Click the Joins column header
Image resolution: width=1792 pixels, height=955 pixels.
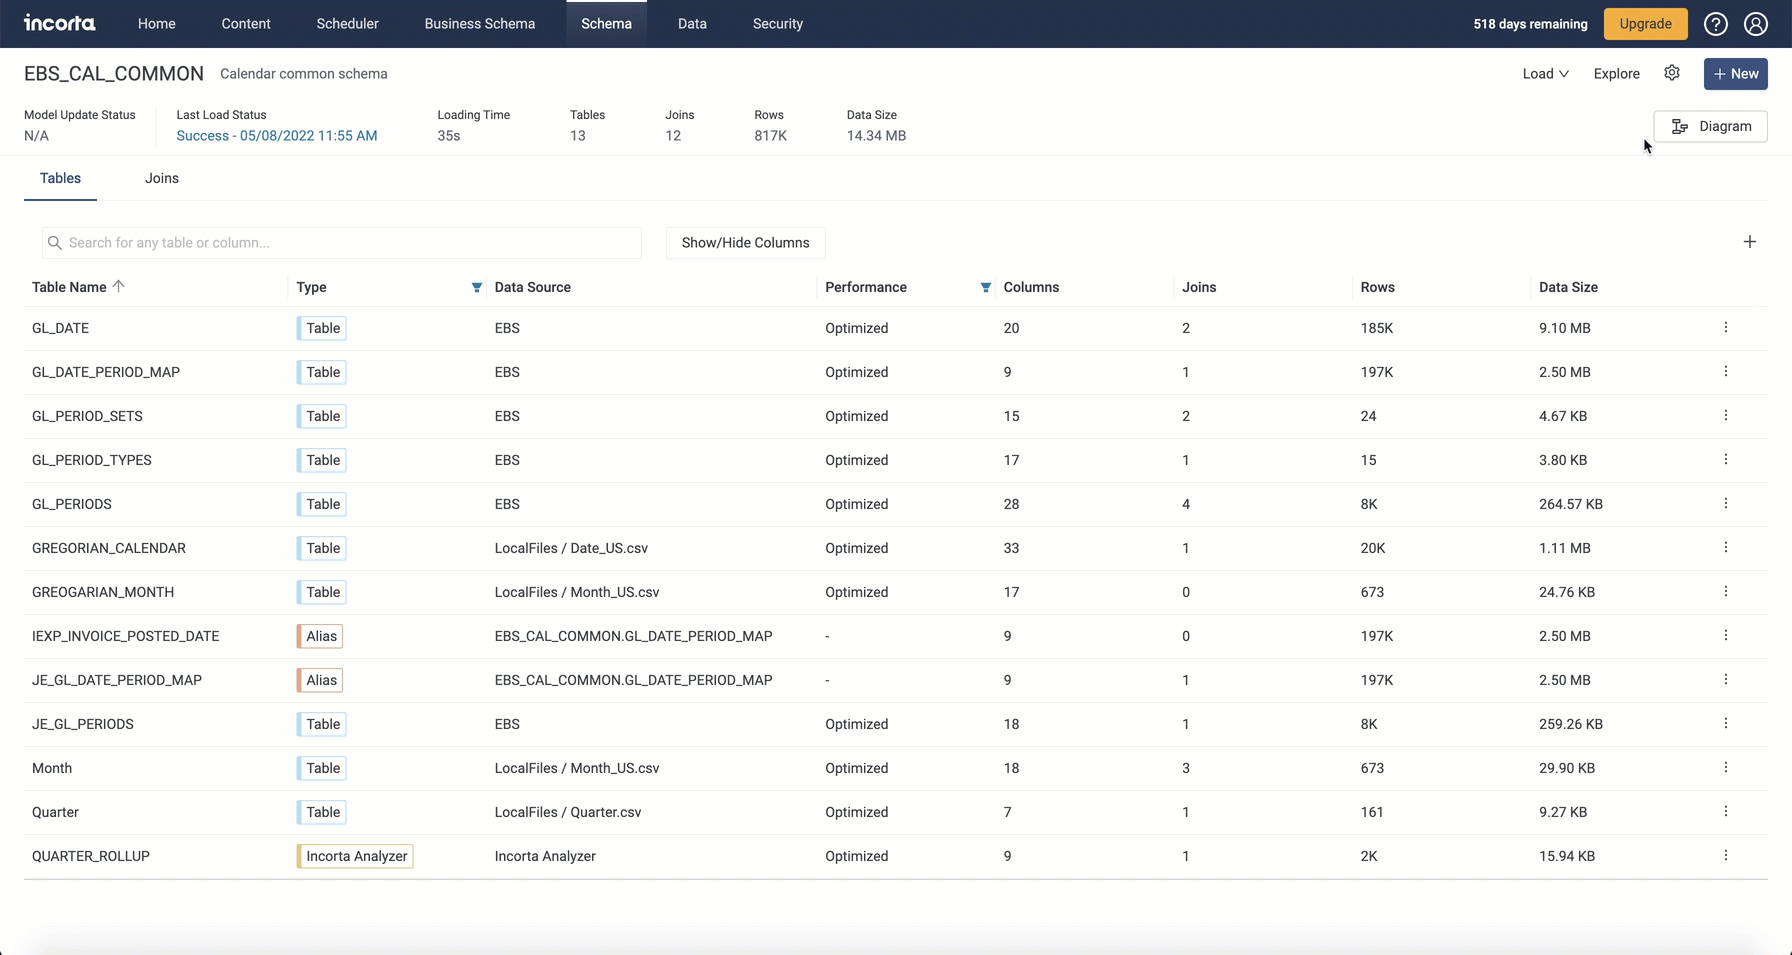pyautogui.click(x=1199, y=287)
